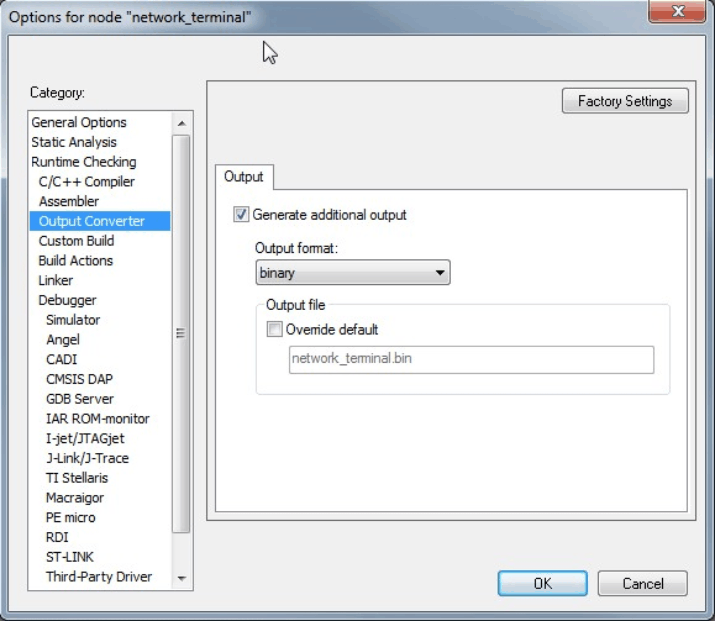Switch to the Output tab

coord(244,177)
